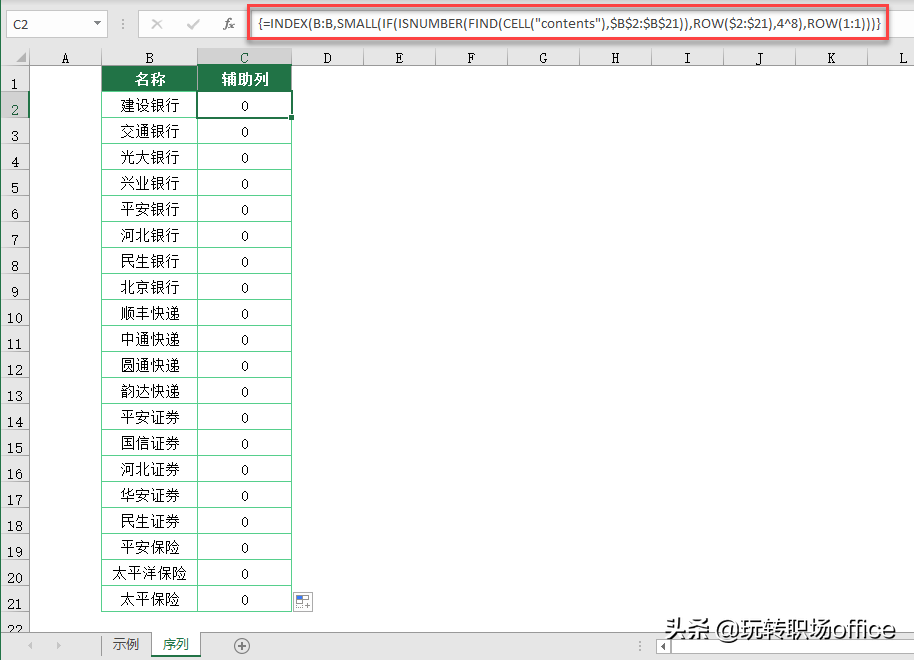Image resolution: width=914 pixels, height=660 pixels.
Task: Click cell containing 民生银行
Action: pyautogui.click(x=150, y=261)
